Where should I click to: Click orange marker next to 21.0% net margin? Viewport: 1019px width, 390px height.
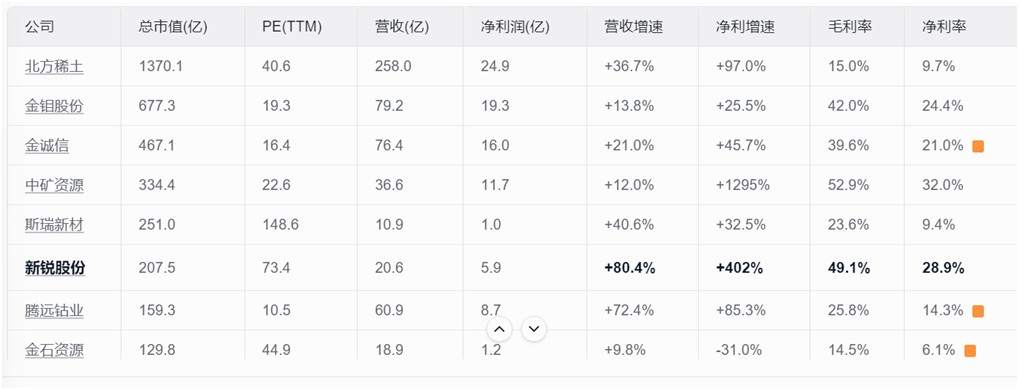coord(978,146)
